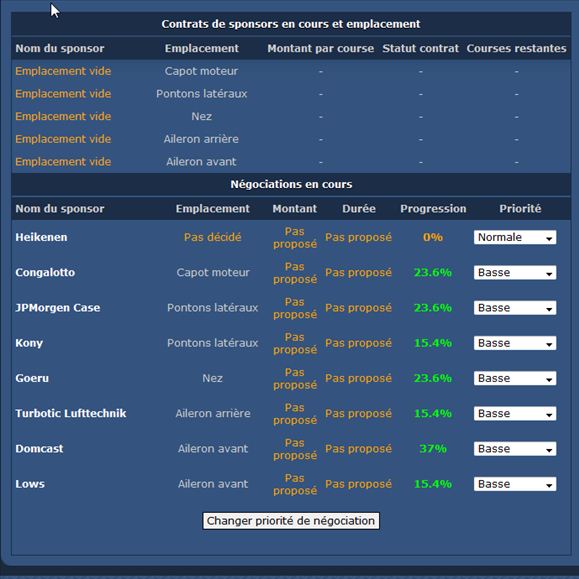Viewport: 579px width, 579px height.
Task: Open Heikenen priority dropdown set to Normale
Action: coord(515,237)
